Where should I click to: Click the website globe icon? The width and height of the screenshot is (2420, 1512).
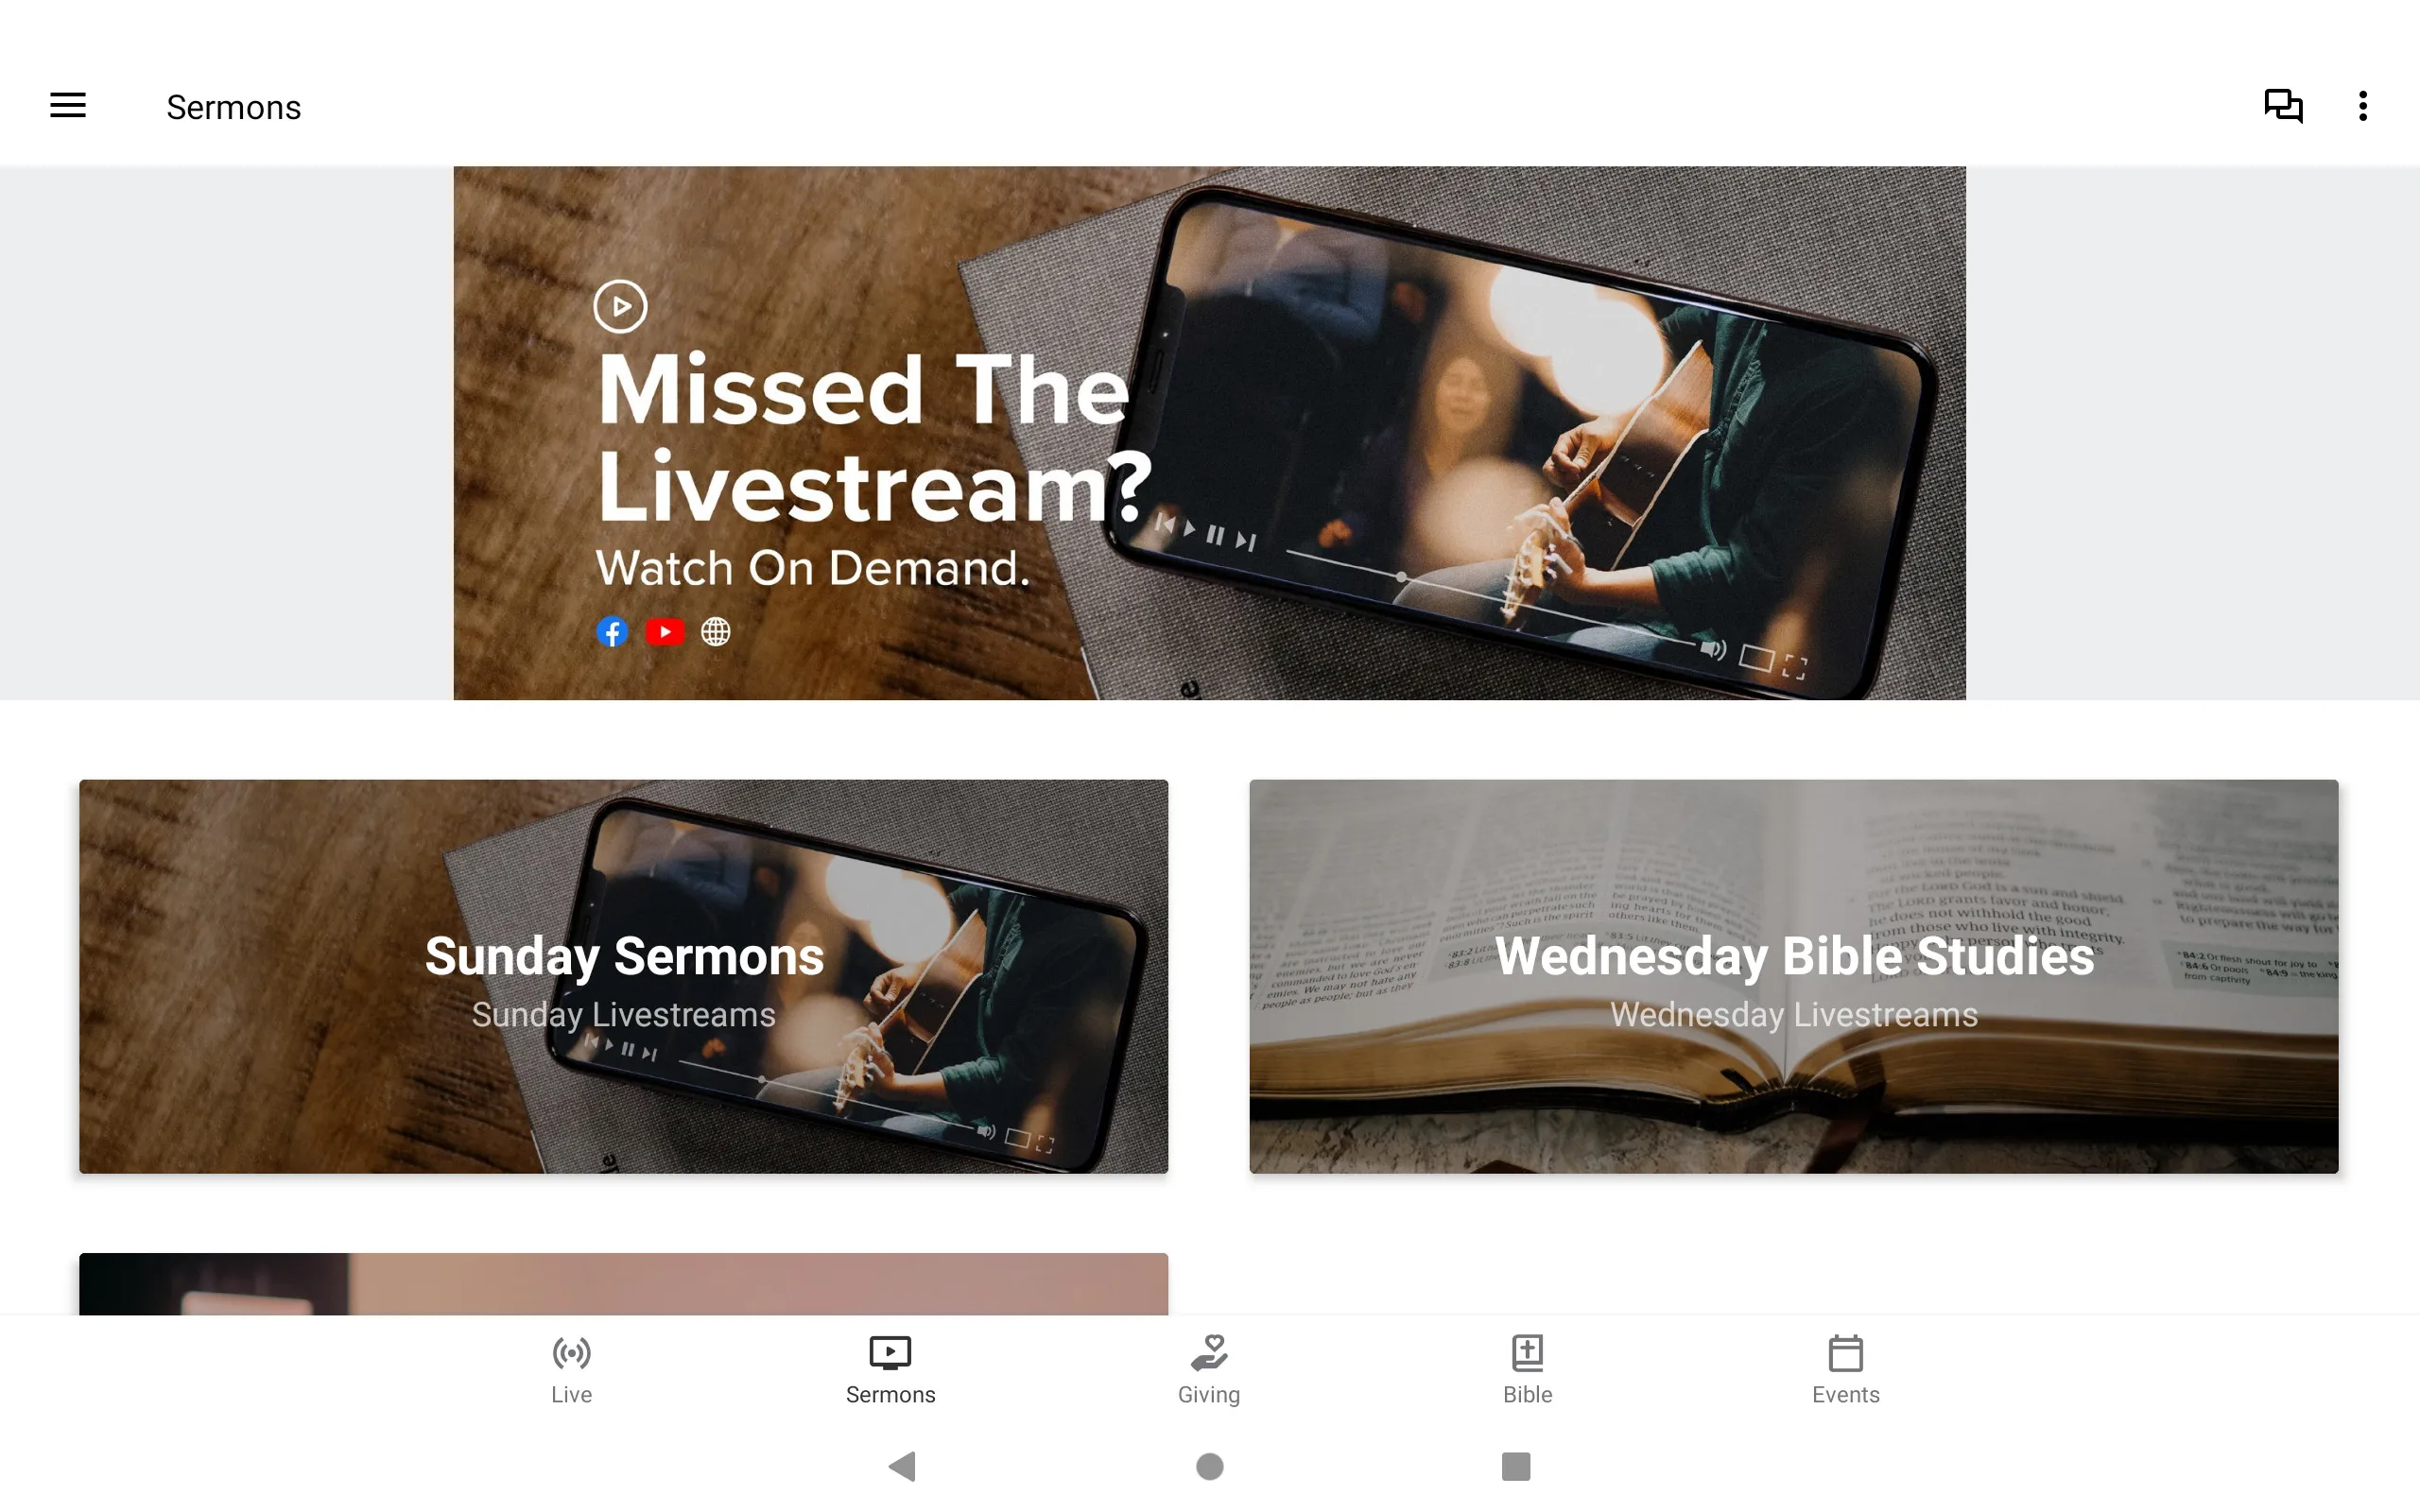point(716,630)
